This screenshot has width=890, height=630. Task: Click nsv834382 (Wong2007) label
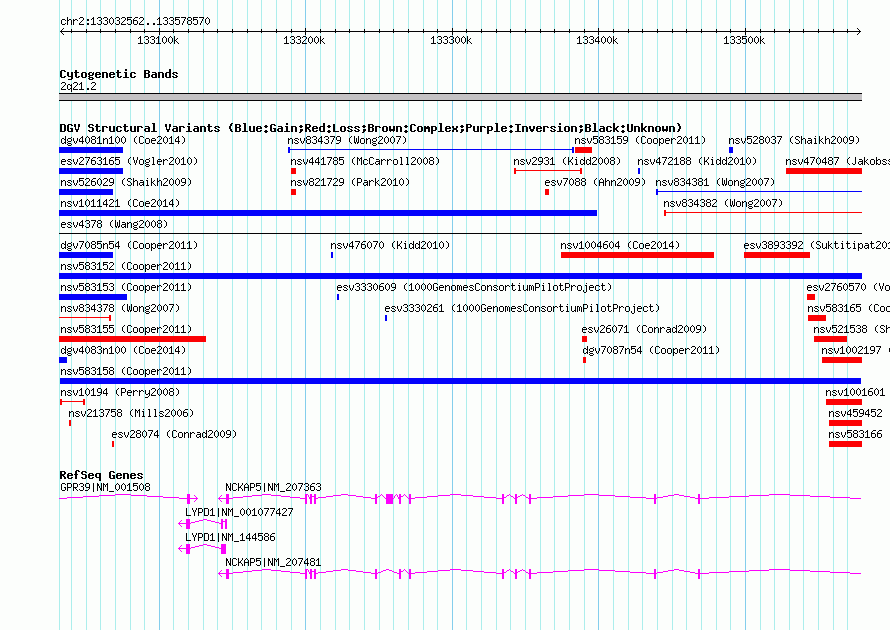pos(723,203)
